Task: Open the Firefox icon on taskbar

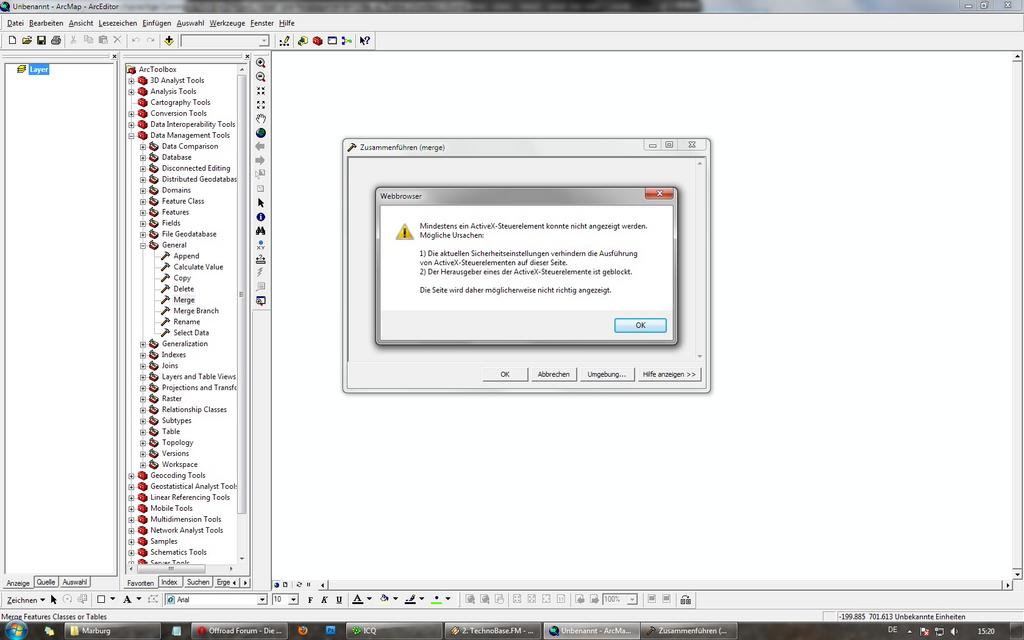Action: click(x=302, y=631)
